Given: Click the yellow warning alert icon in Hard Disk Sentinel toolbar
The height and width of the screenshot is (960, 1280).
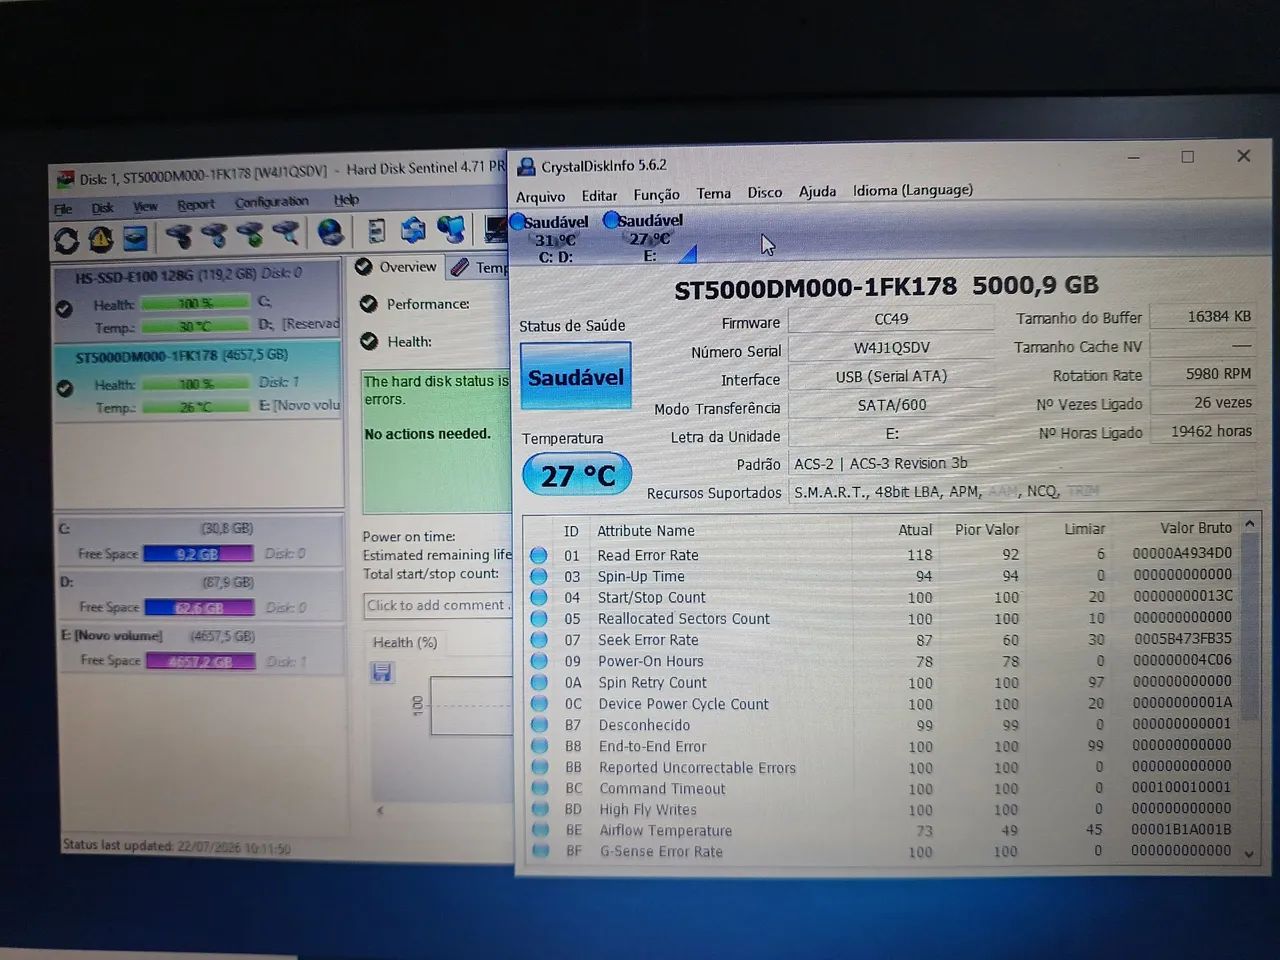Looking at the screenshot, I should [x=100, y=239].
